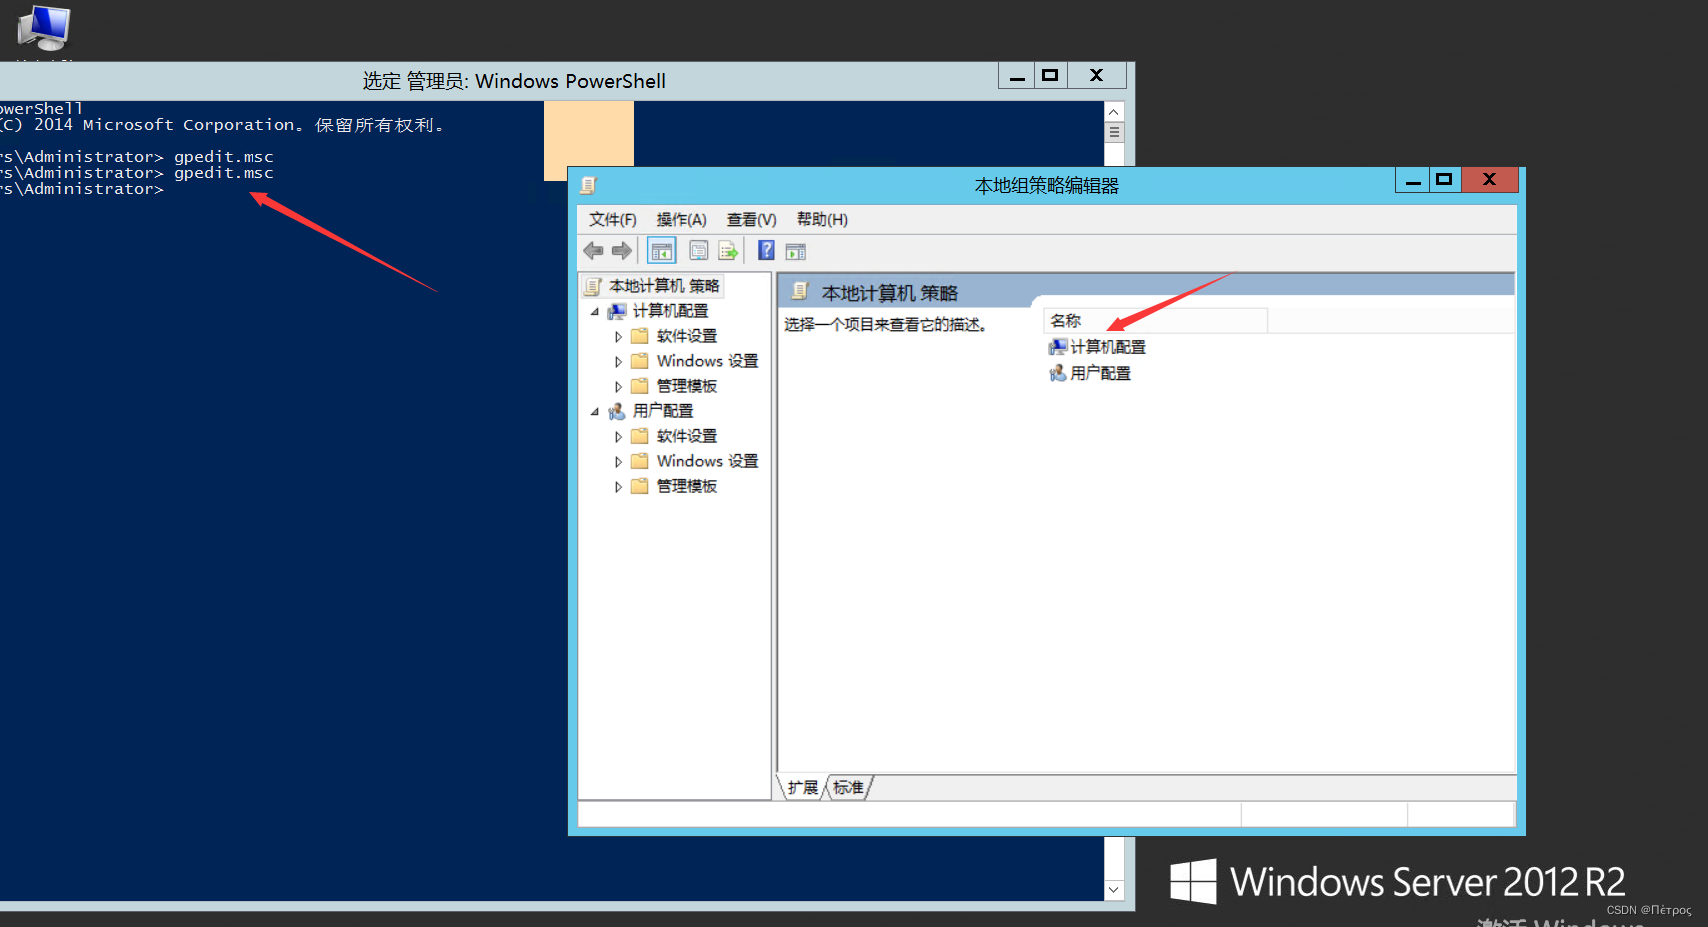The height and width of the screenshot is (927, 1708).
Task: Toggle the show/hide console tree toolbar icon
Action: coord(662,251)
